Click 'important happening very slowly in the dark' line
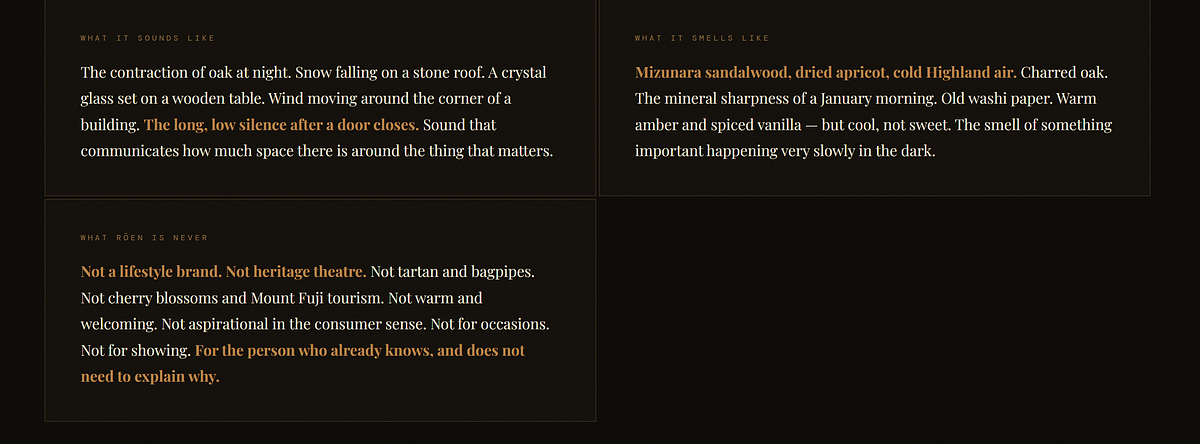 [x=785, y=152]
